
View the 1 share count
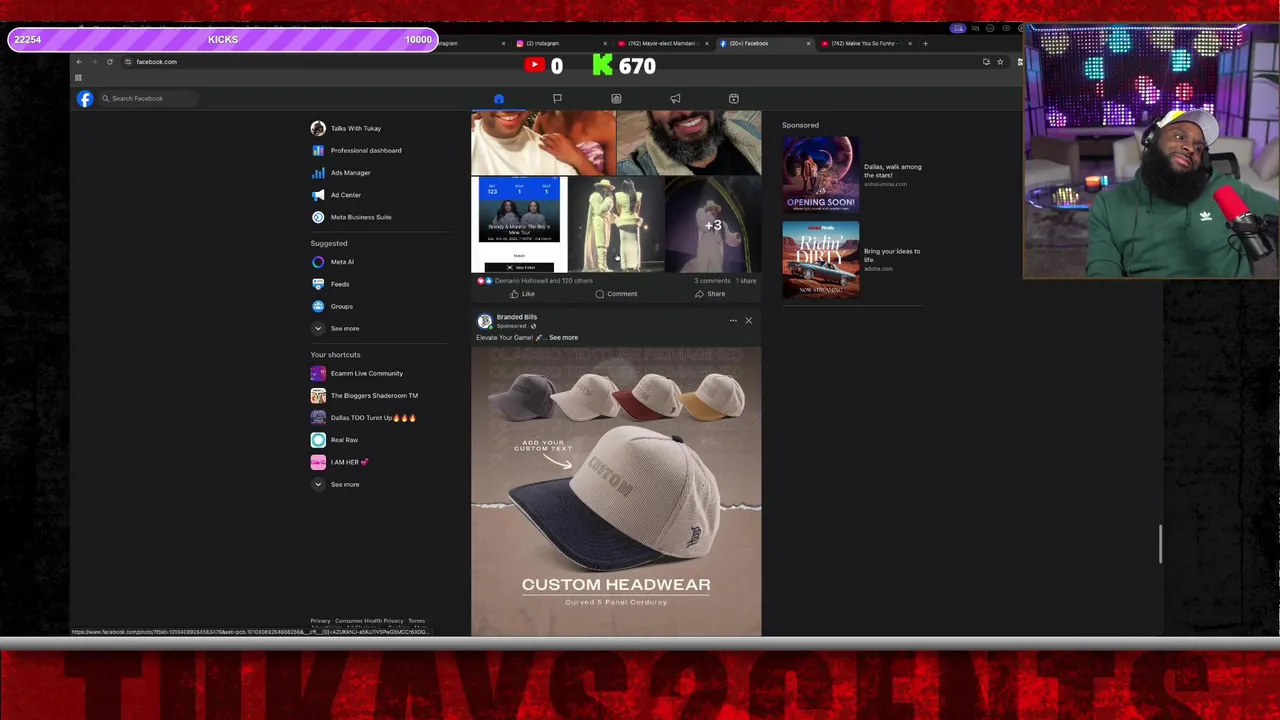coord(747,281)
